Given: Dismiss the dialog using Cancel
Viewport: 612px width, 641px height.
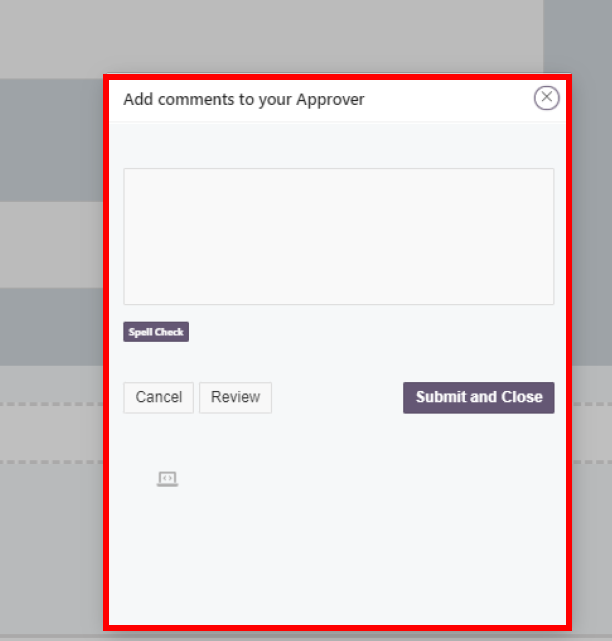Looking at the screenshot, I should point(158,397).
